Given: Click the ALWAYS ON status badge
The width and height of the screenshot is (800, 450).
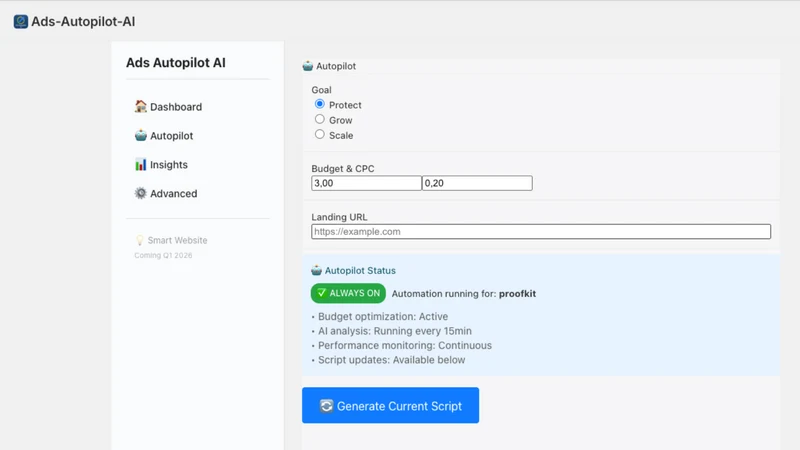Looking at the screenshot, I should [348, 293].
